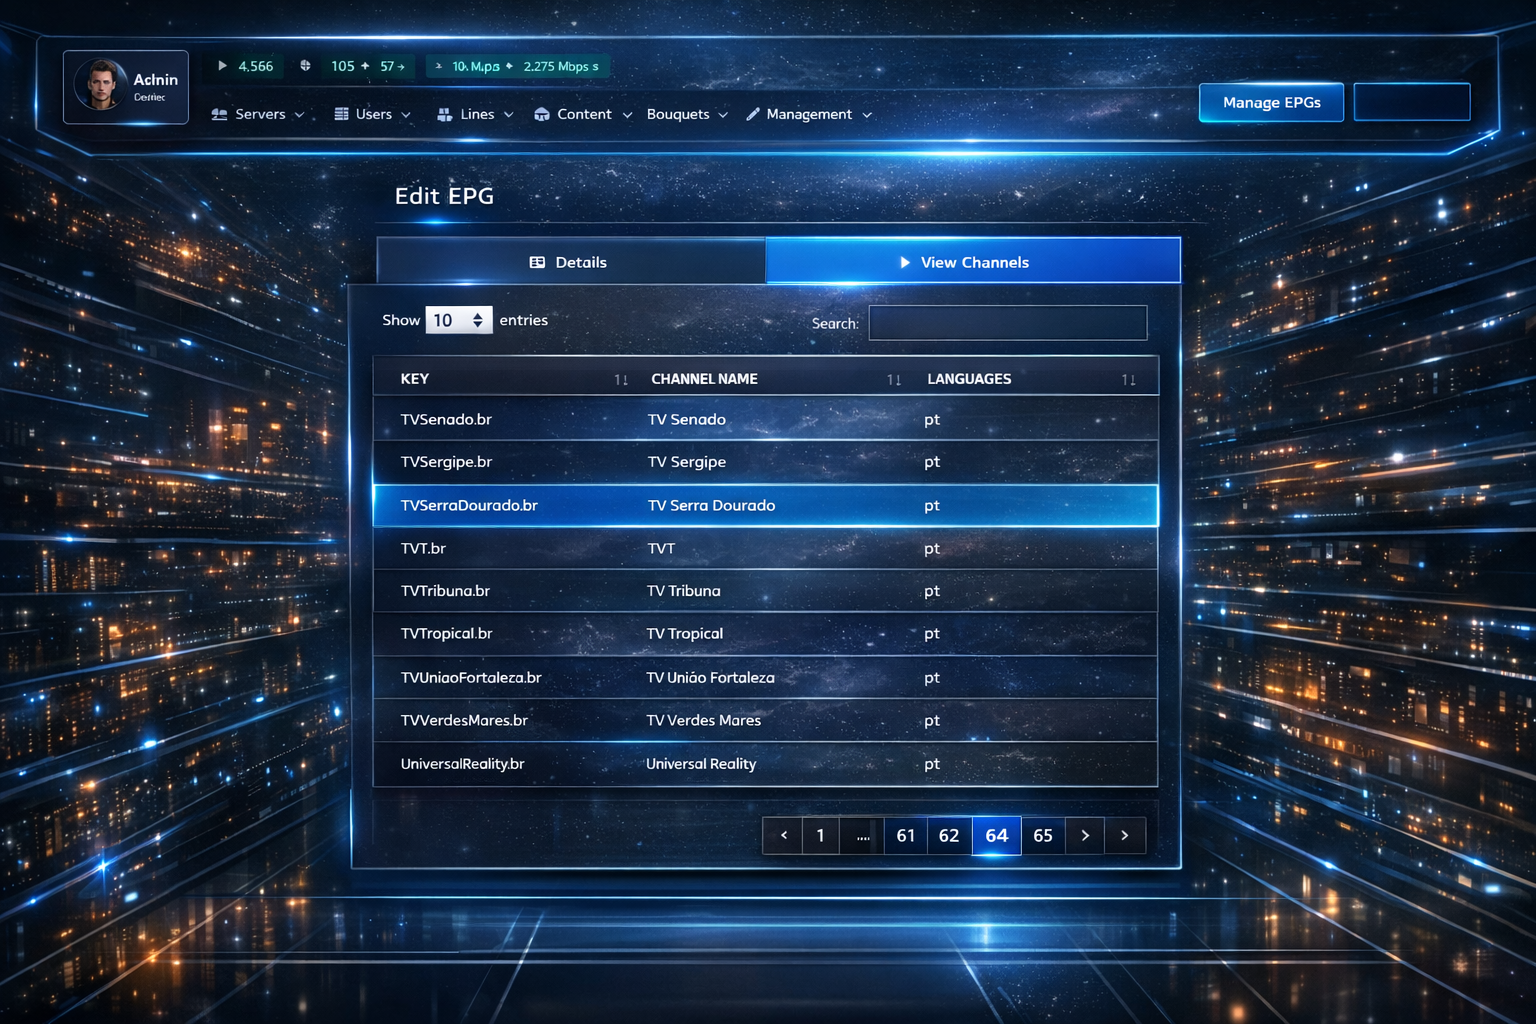
Task: Go to page 61
Action: pos(906,835)
